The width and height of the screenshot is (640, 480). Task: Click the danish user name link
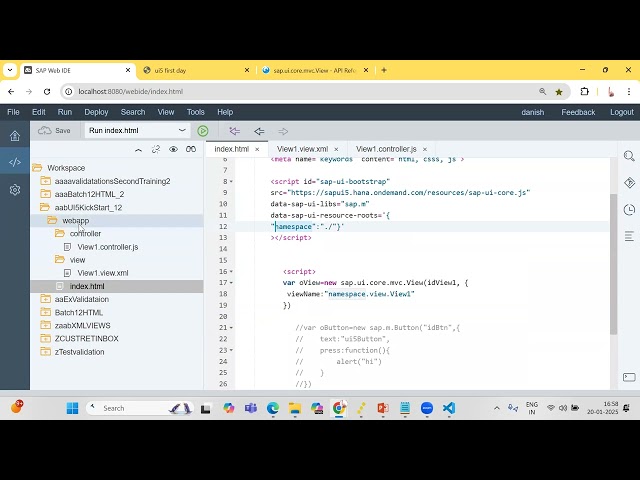point(533,112)
